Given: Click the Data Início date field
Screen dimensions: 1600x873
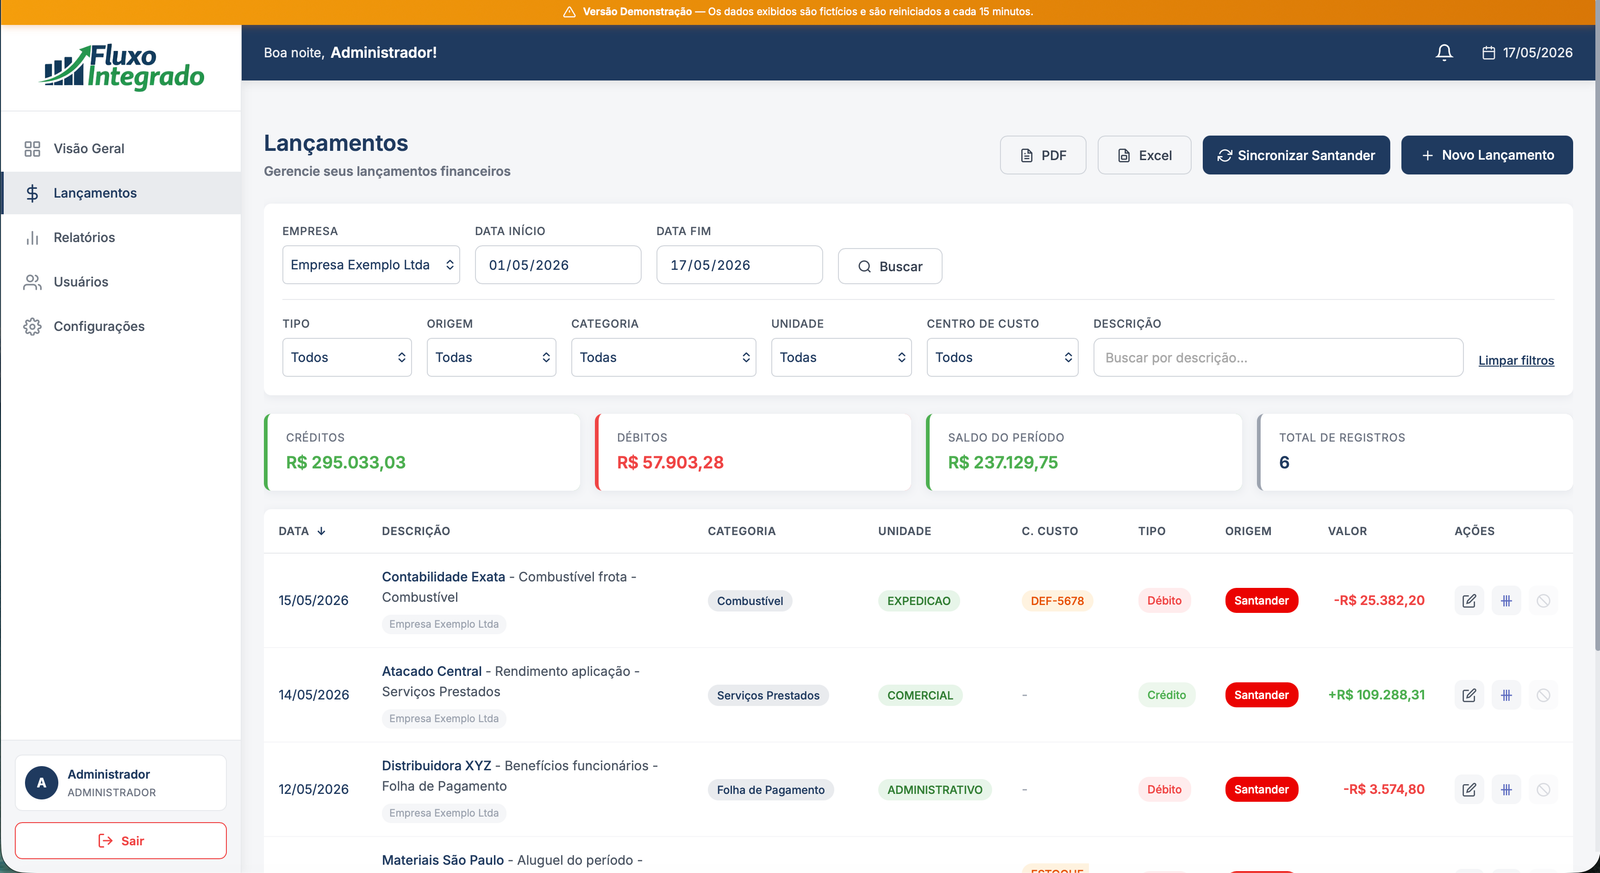Looking at the screenshot, I should 558,265.
